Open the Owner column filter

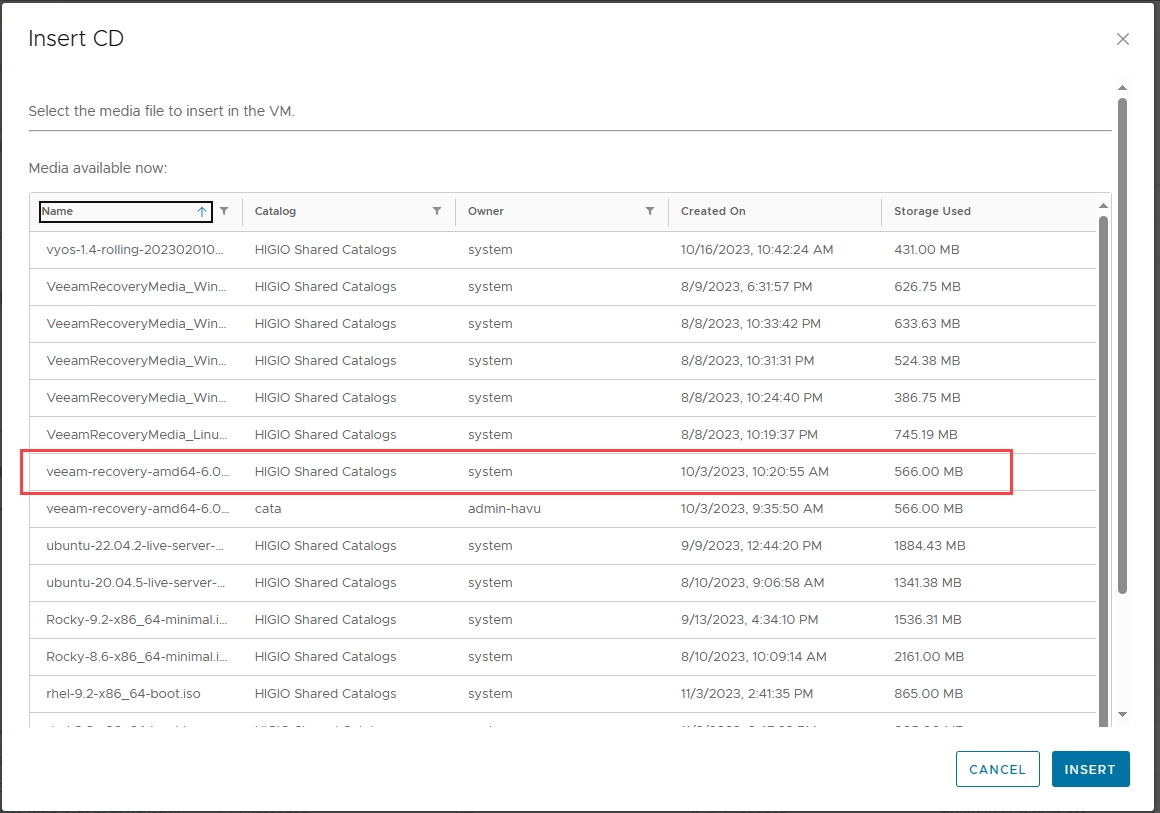click(650, 211)
